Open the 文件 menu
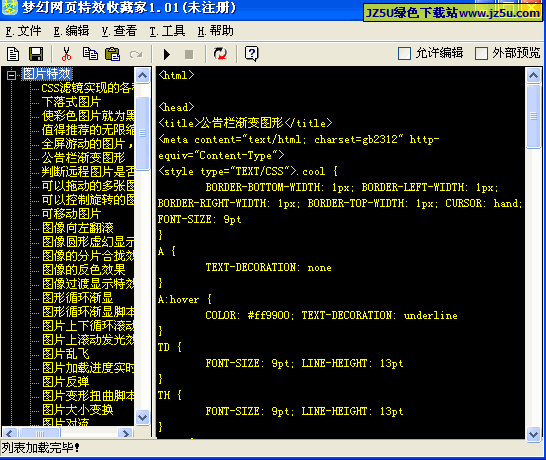This screenshot has height=460, width=546. [23, 31]
